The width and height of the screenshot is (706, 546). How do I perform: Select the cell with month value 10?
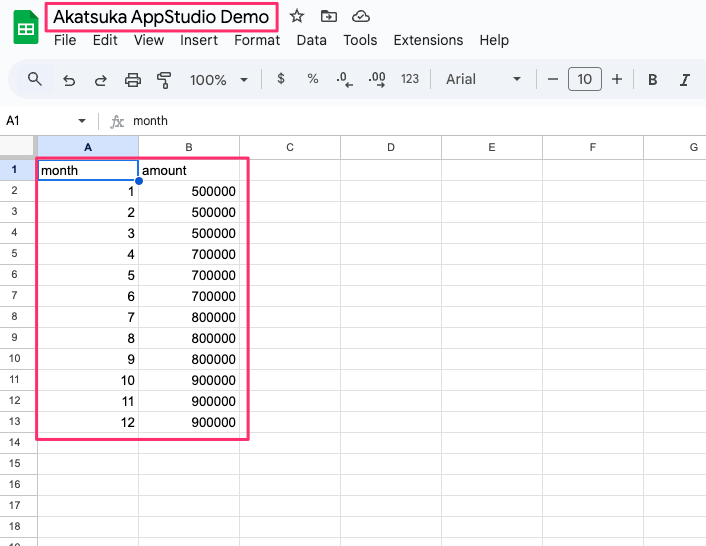(88, 380)
